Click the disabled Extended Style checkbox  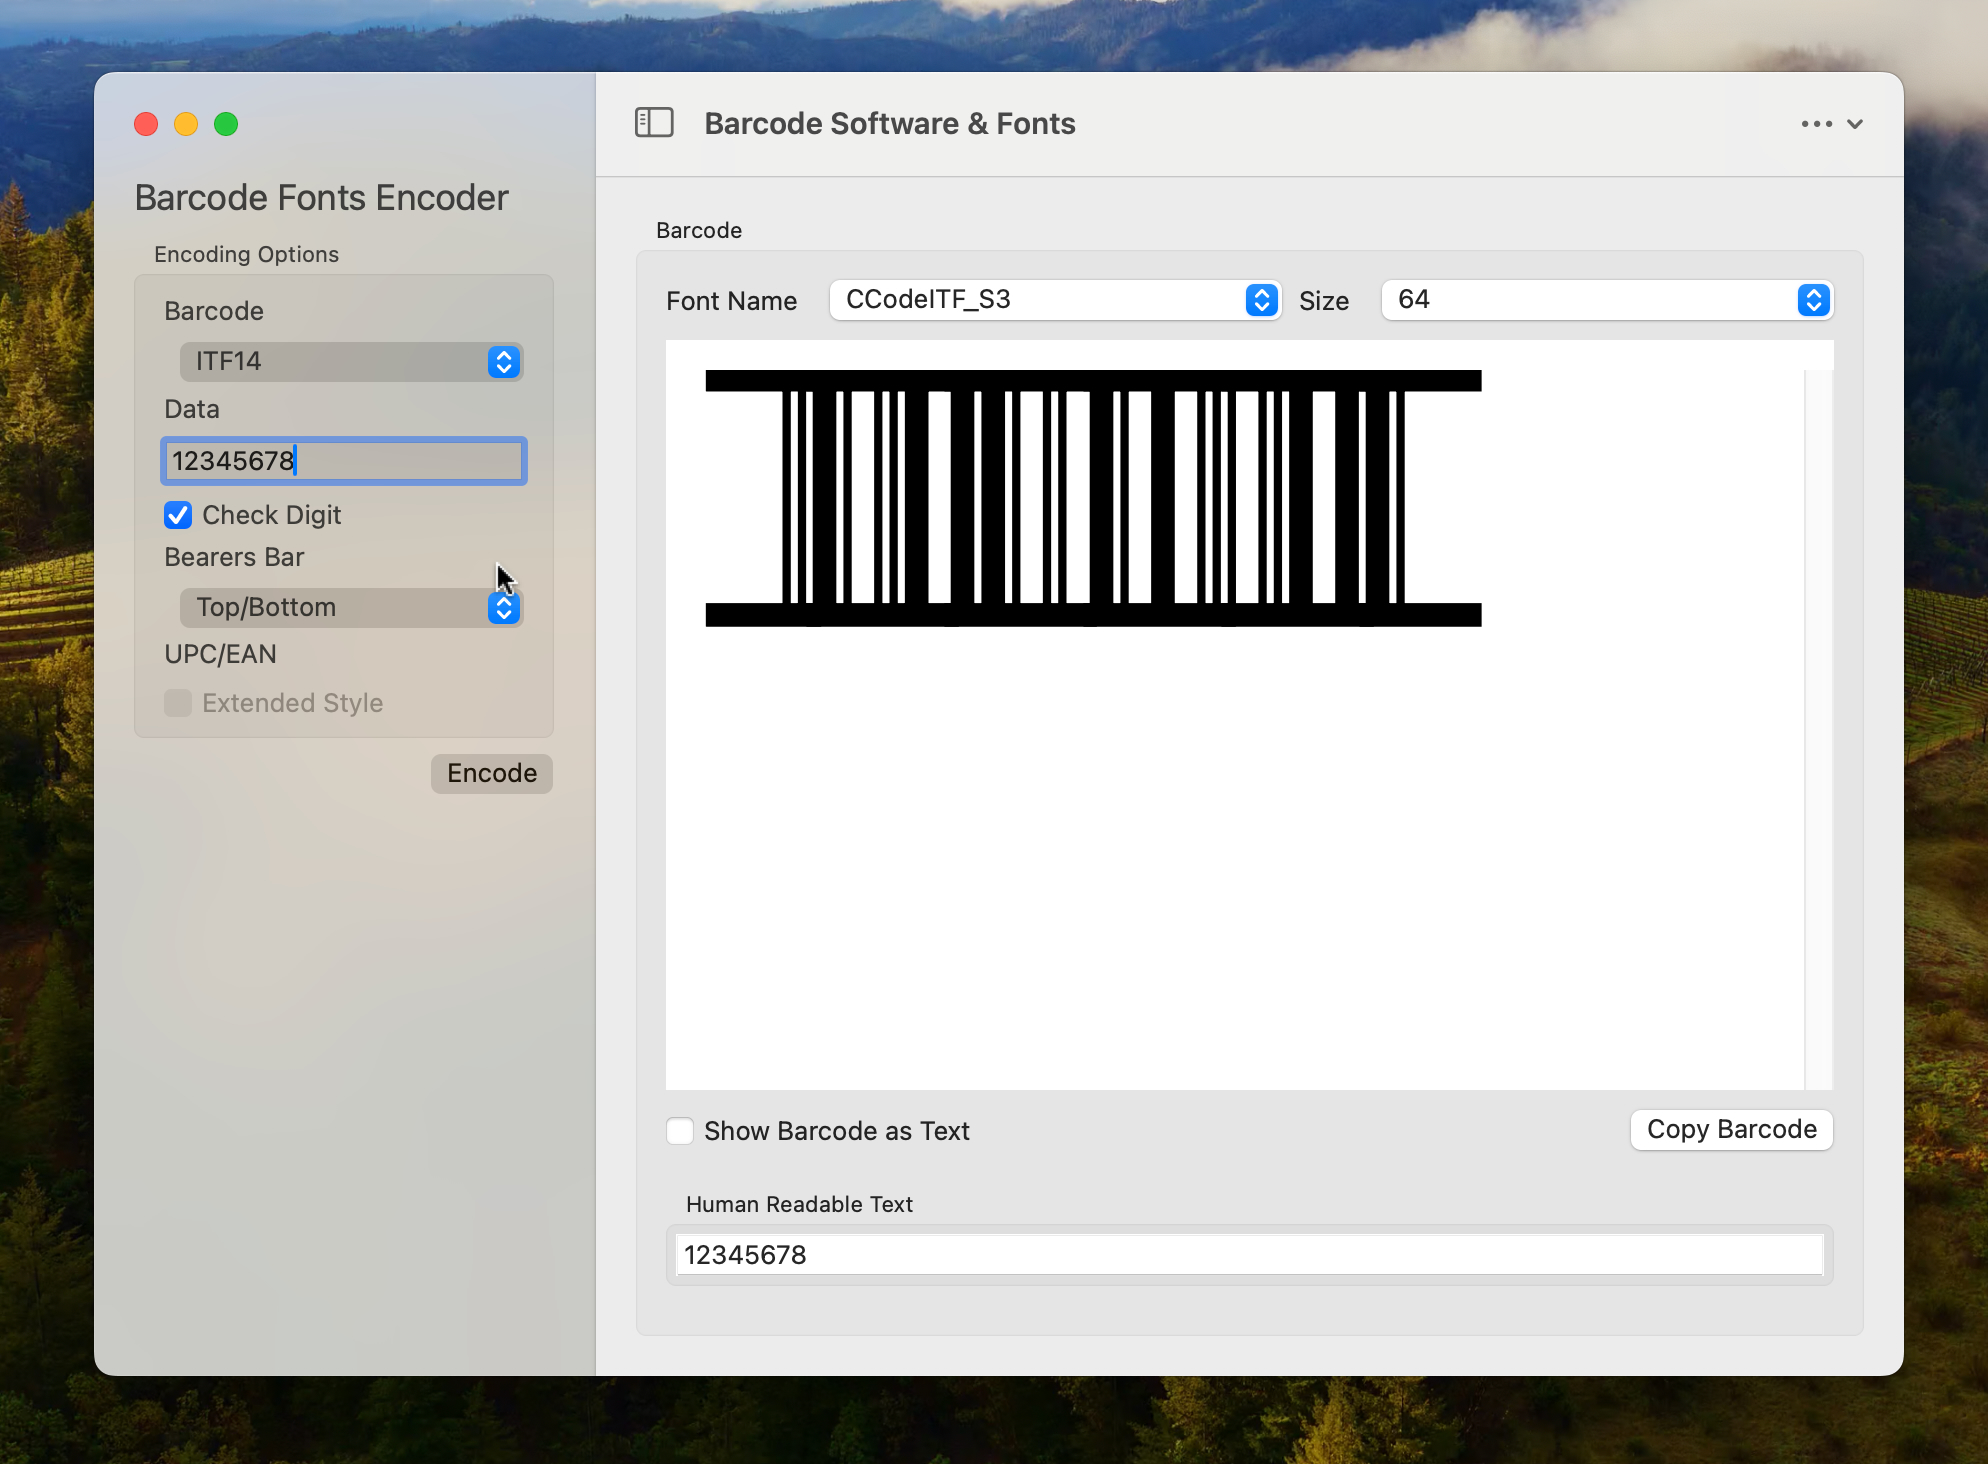click(x=178, y=703)
